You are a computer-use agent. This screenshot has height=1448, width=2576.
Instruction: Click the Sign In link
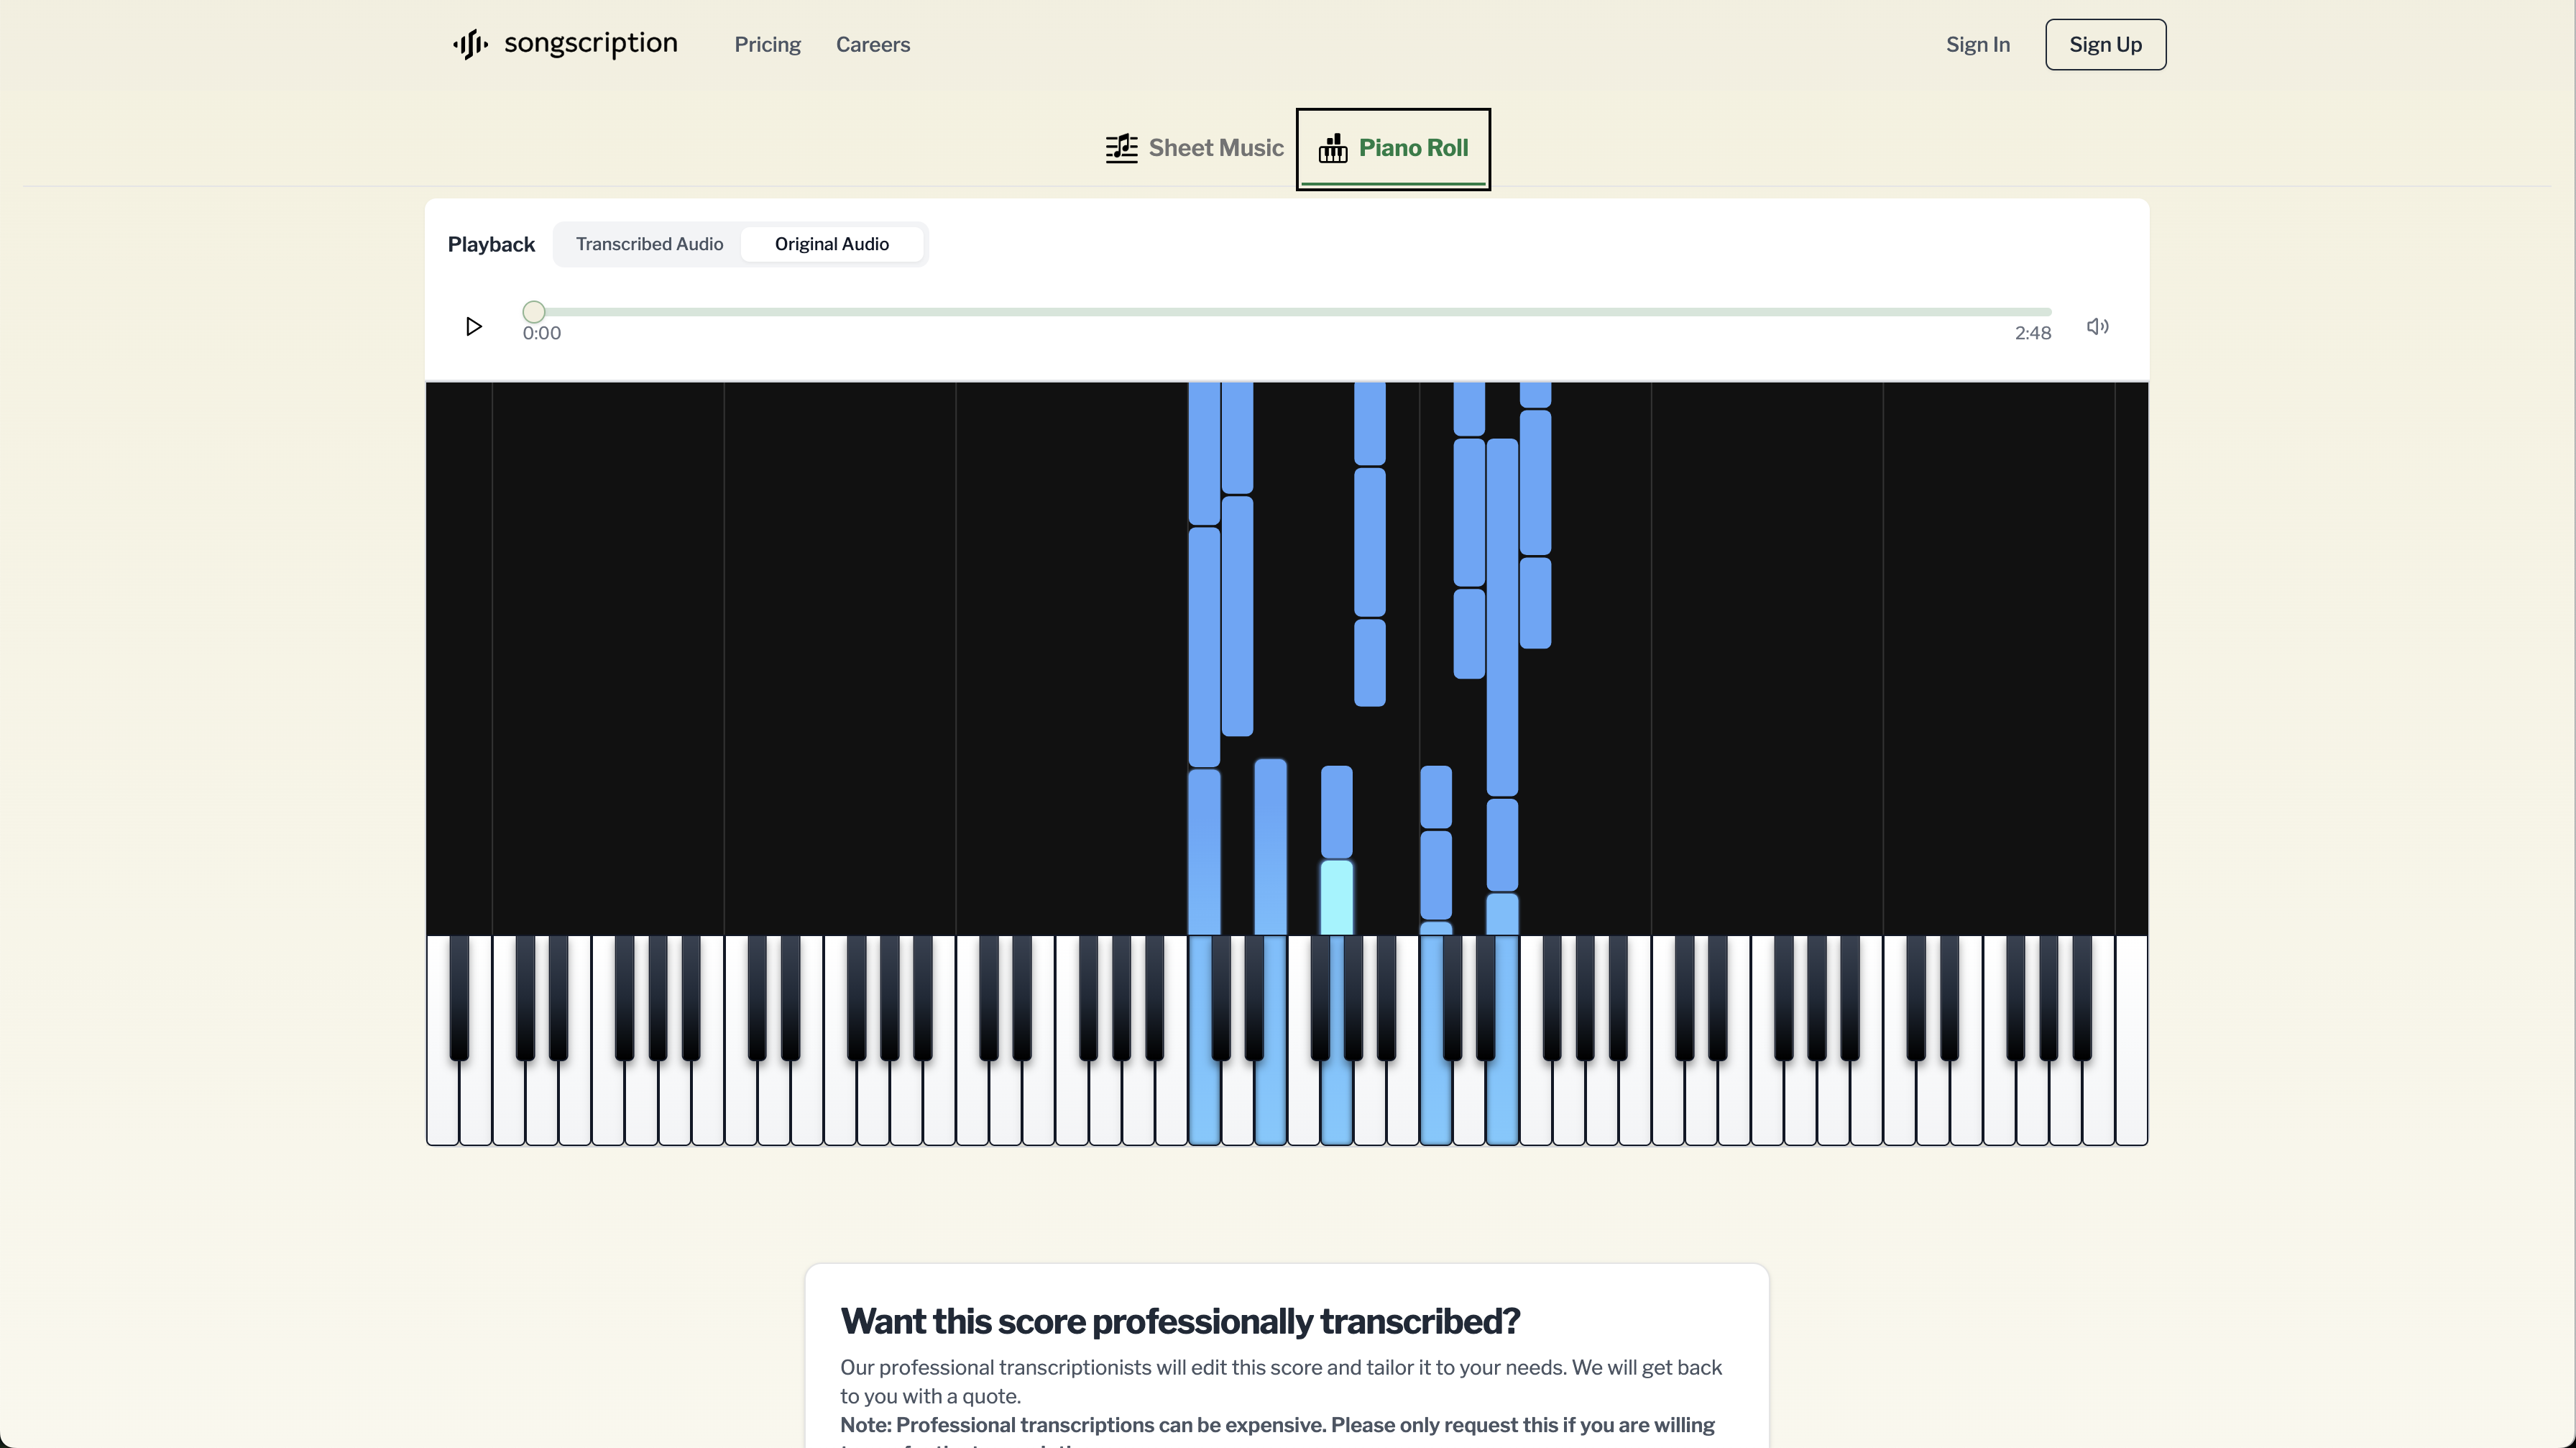click(1977, 44)
